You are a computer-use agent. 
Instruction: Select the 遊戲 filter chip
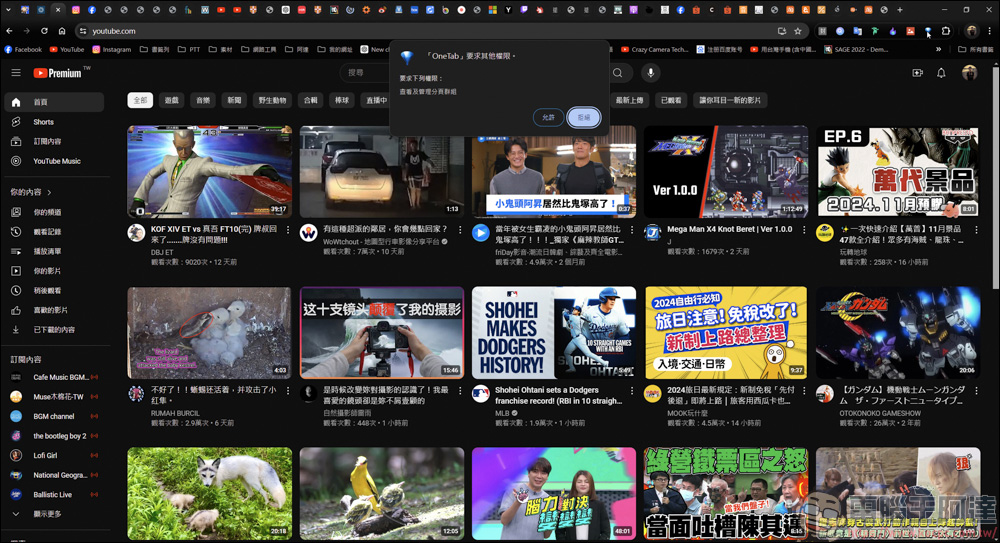tap(172, 100)
